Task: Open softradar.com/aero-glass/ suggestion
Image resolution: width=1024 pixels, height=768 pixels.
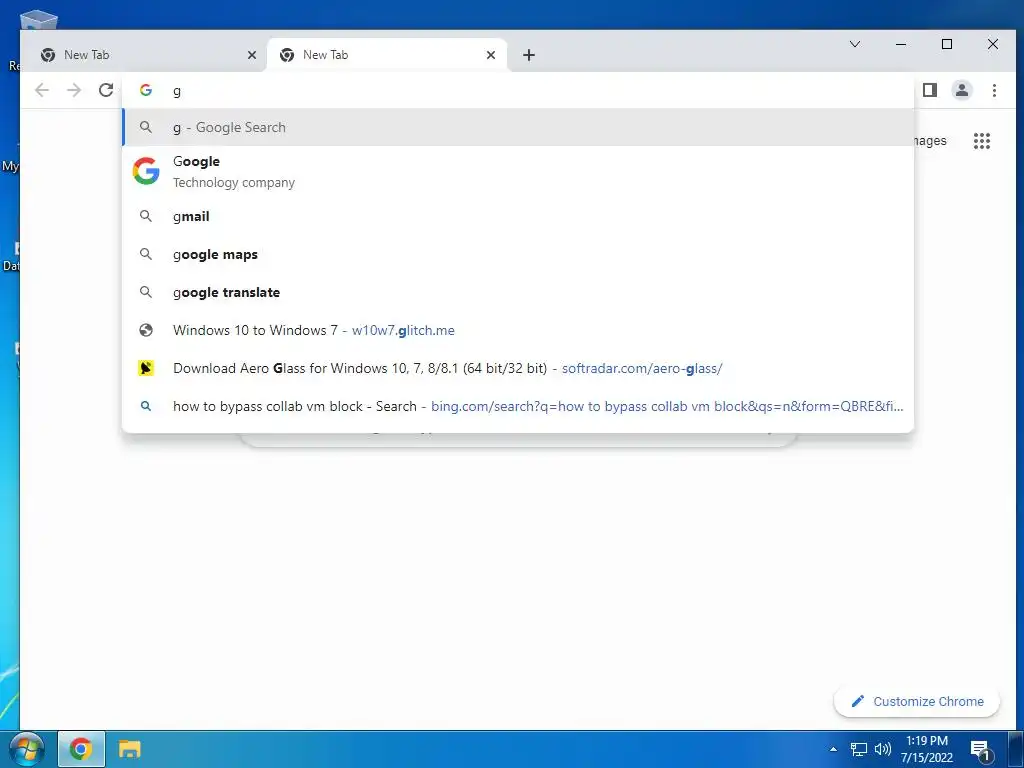Action: tap(518, 368)
